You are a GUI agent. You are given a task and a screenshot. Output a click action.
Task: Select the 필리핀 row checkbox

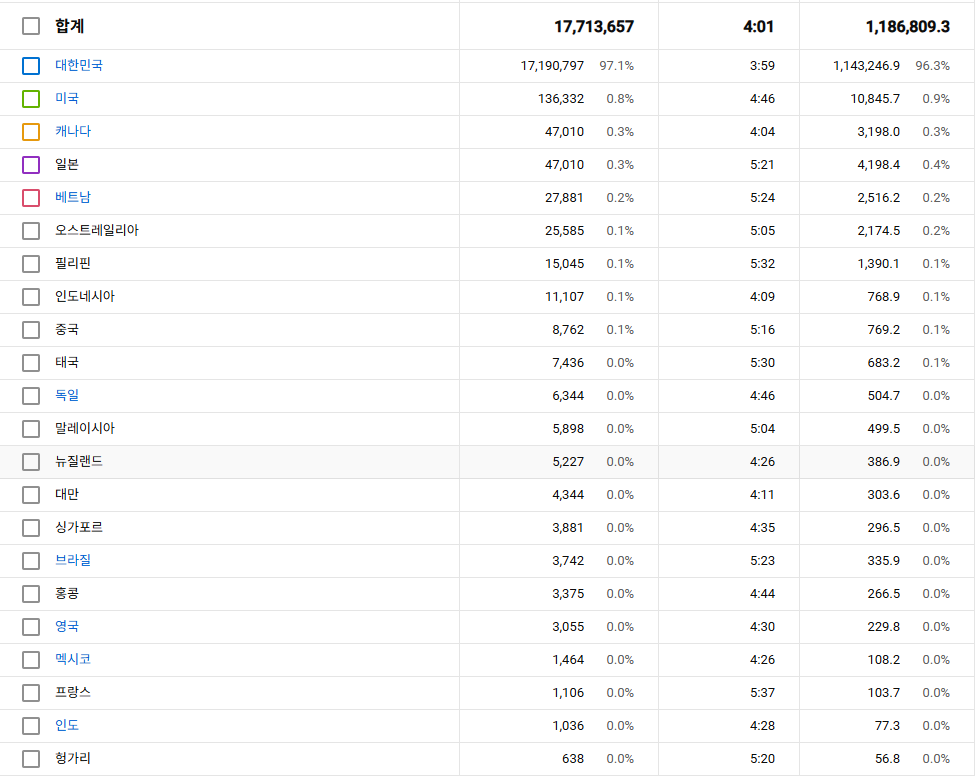pos(31,264)
